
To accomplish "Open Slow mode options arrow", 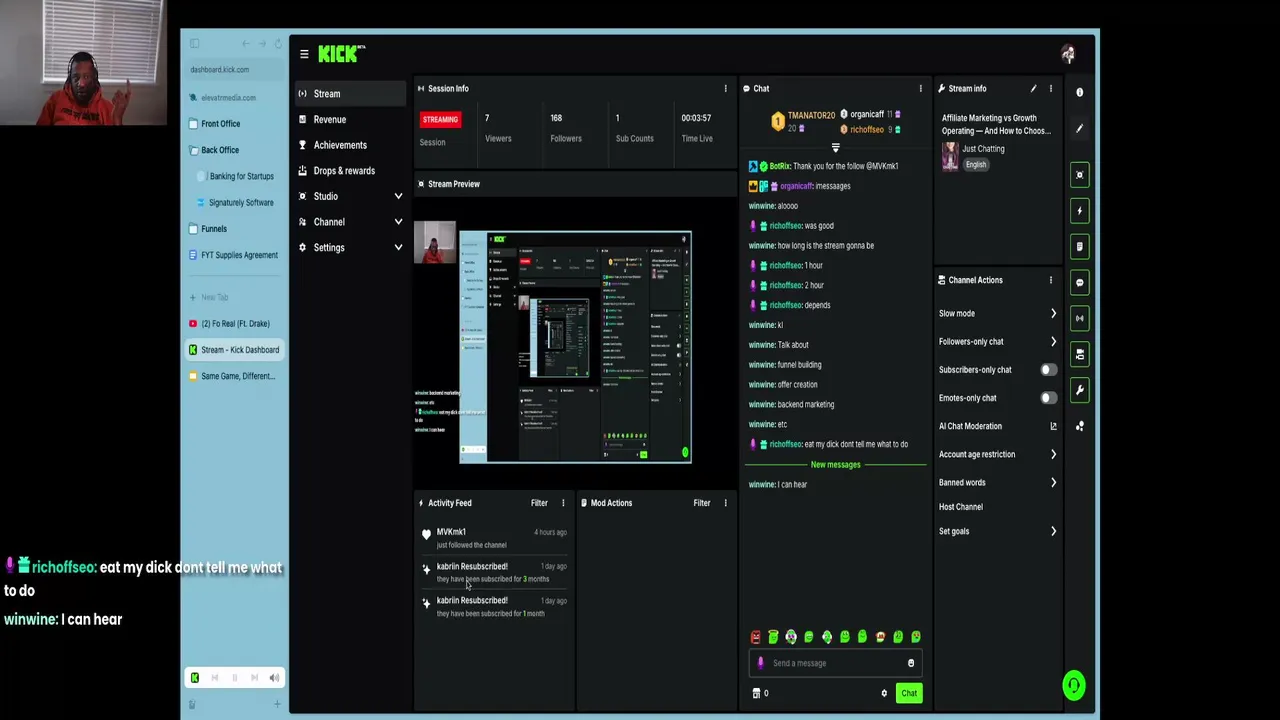I will click(x=1053, y=314).
